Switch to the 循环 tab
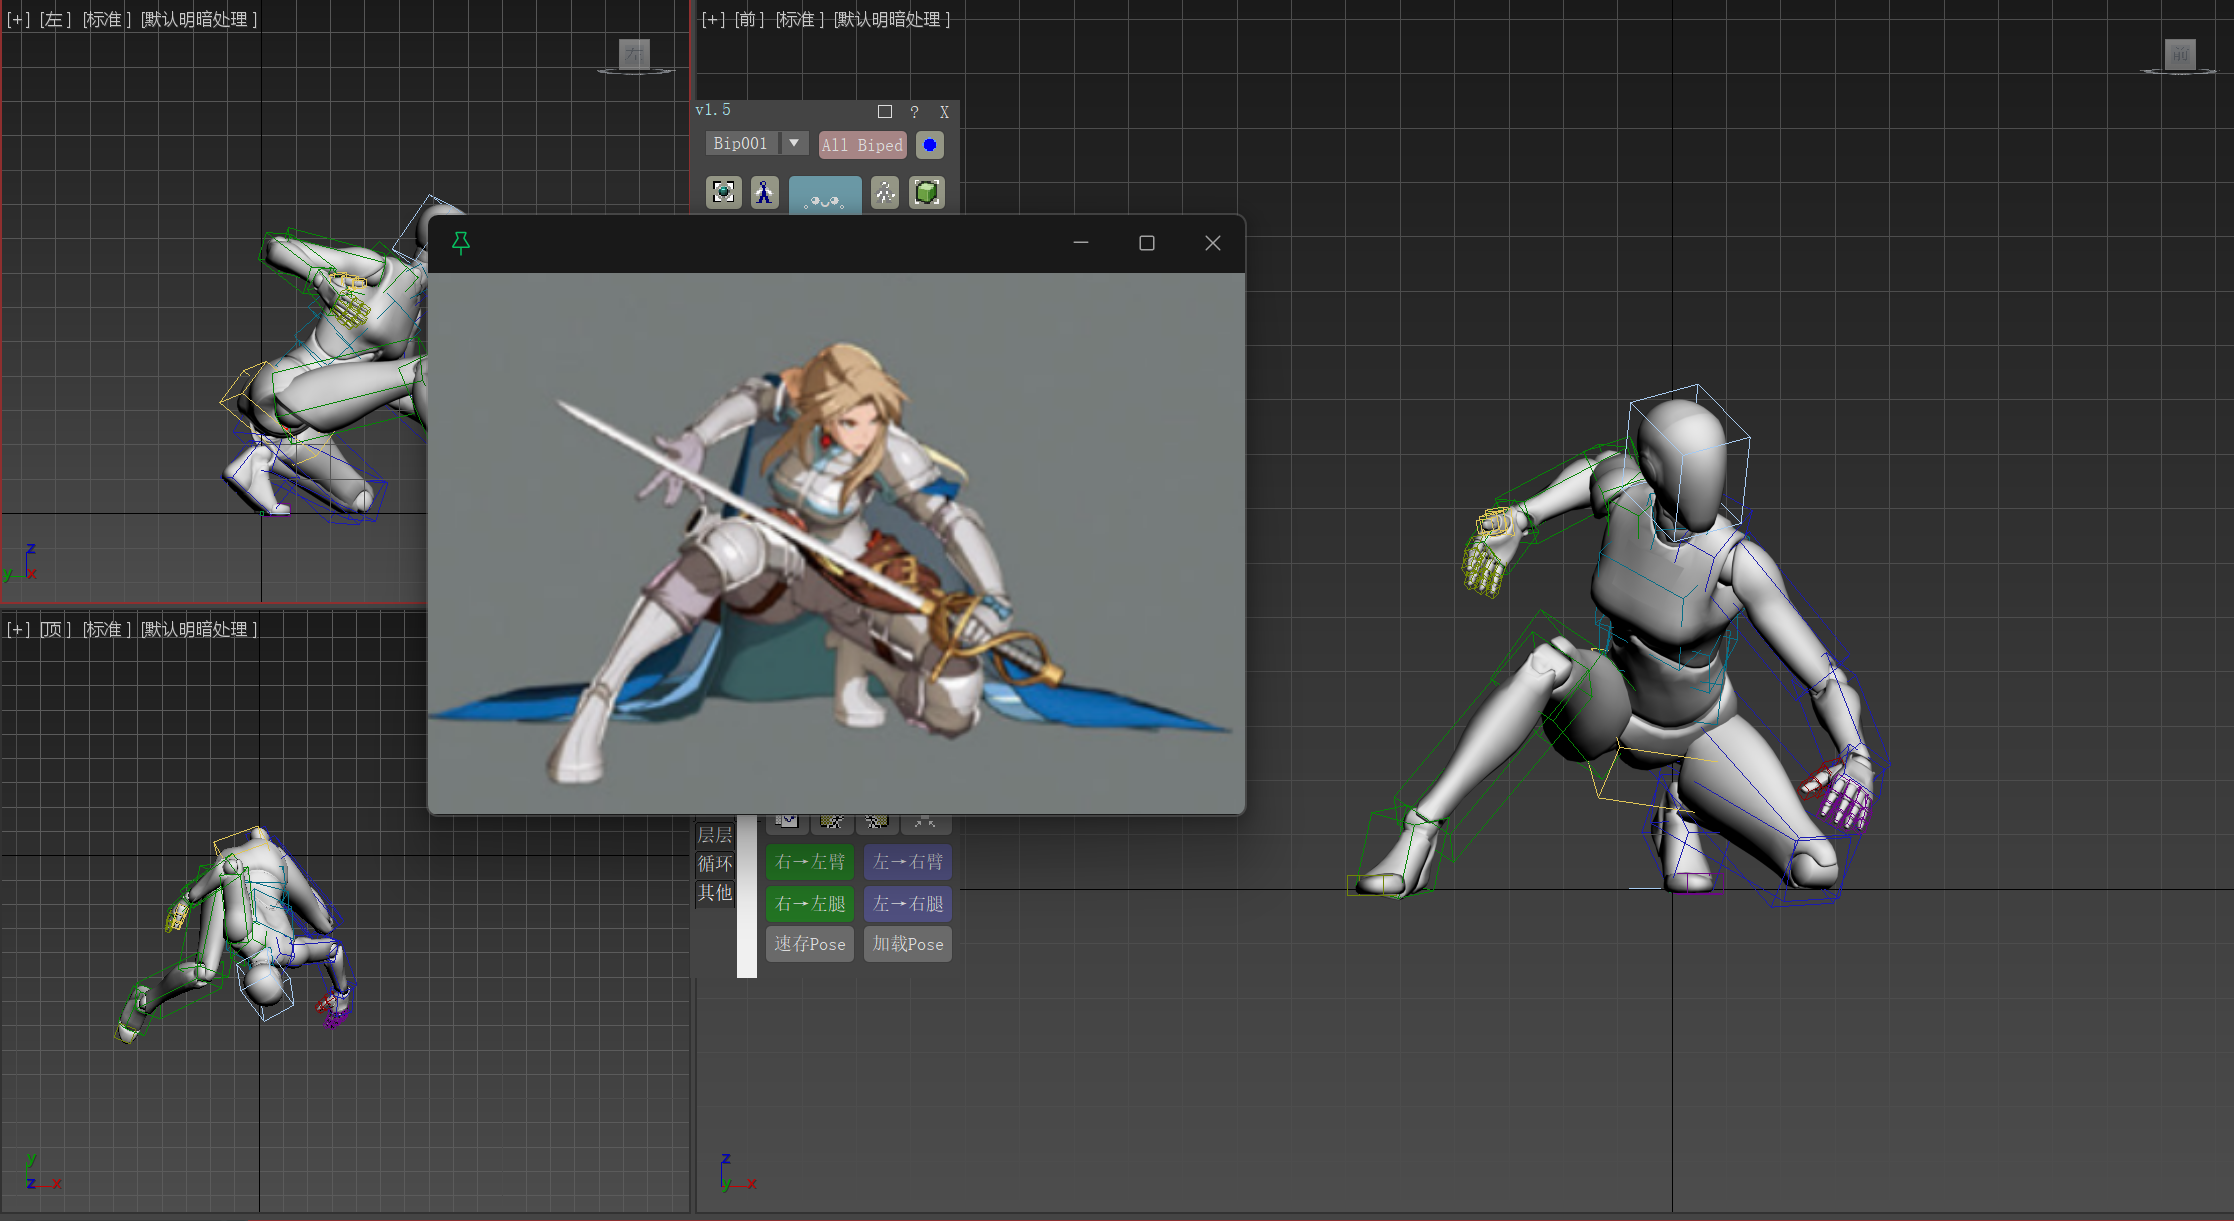 click(x=715, y=863)
